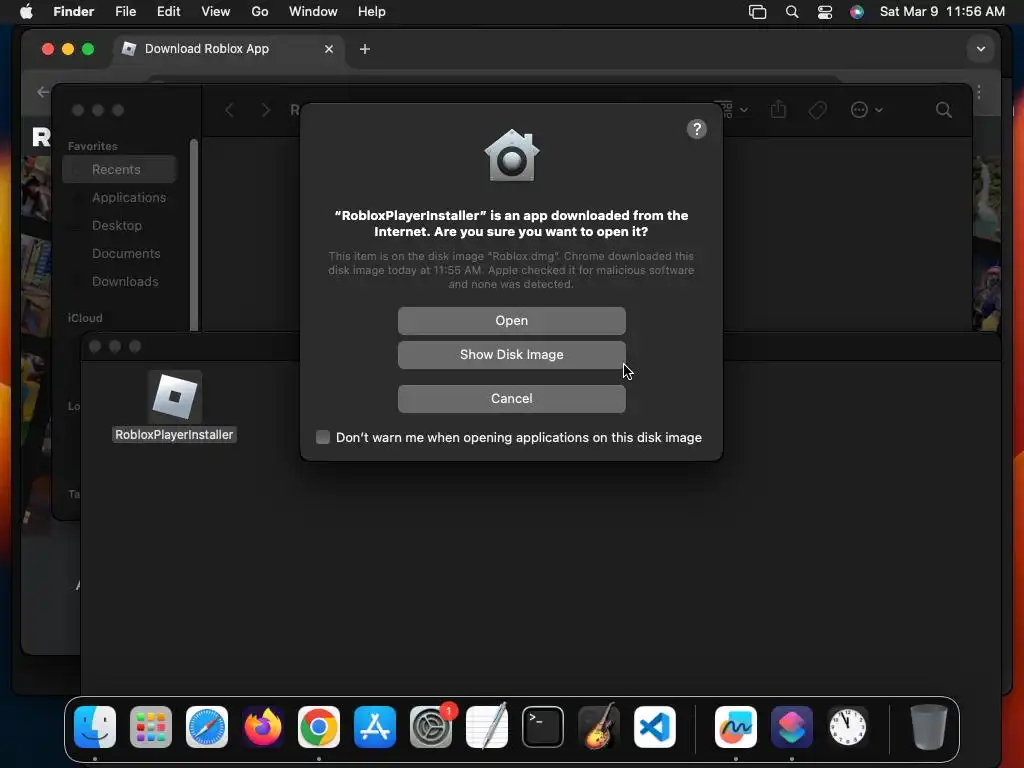Click the Finder Tags toolbar icon
This screenshot has height=768, width=1024.
[818, 110]
